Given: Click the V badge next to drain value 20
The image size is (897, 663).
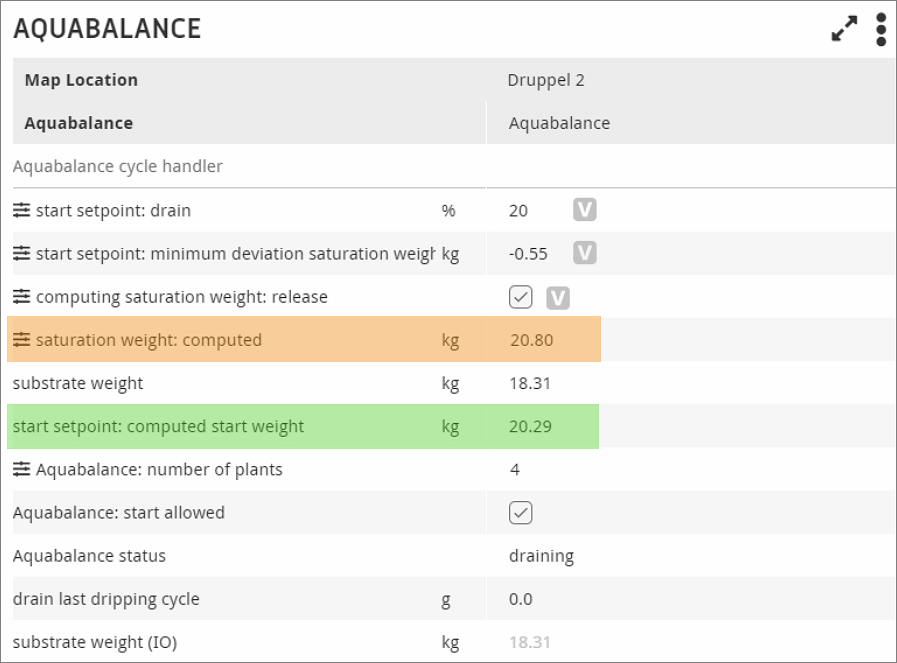Looking at the screenshot, I should pos(585,210).
